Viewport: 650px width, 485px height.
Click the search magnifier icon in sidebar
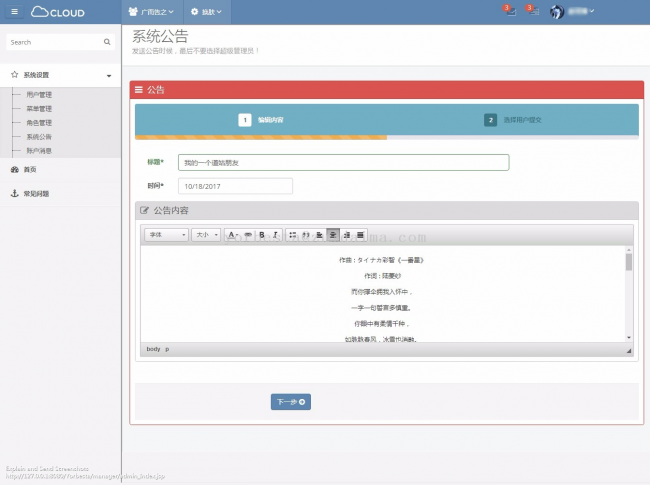click(107, 42)
